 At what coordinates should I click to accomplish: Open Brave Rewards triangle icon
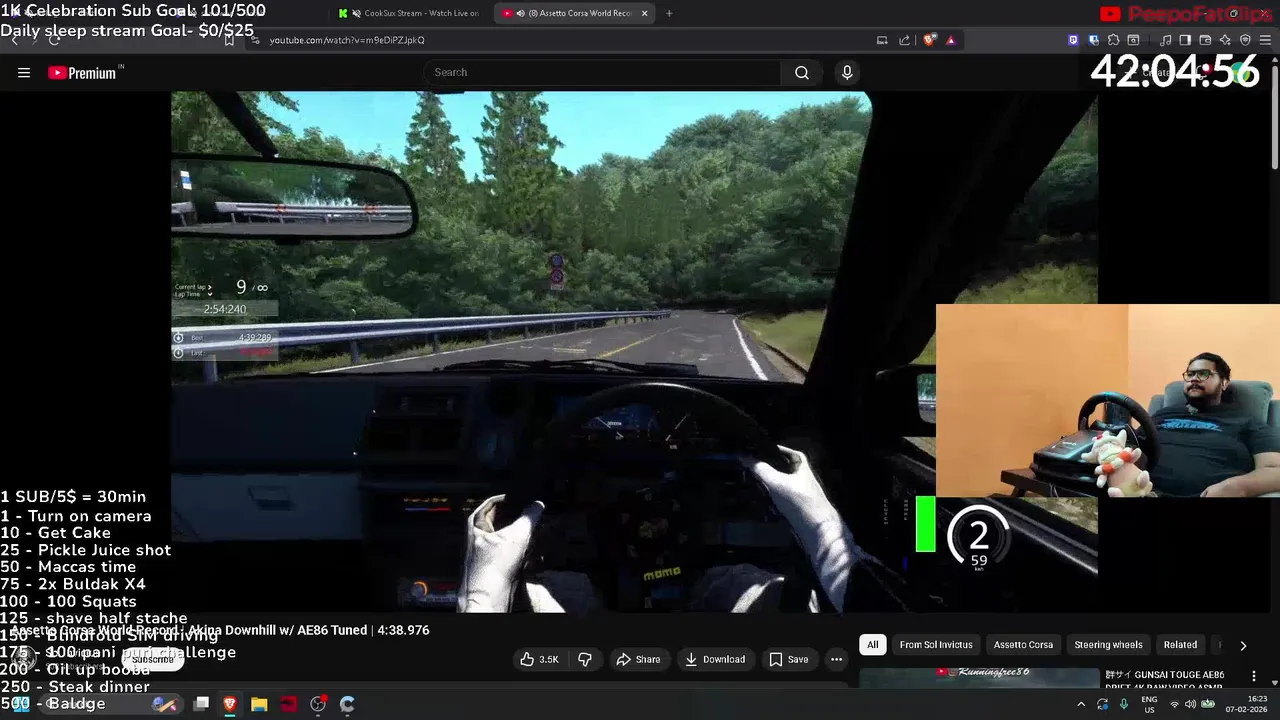point(951,40)
